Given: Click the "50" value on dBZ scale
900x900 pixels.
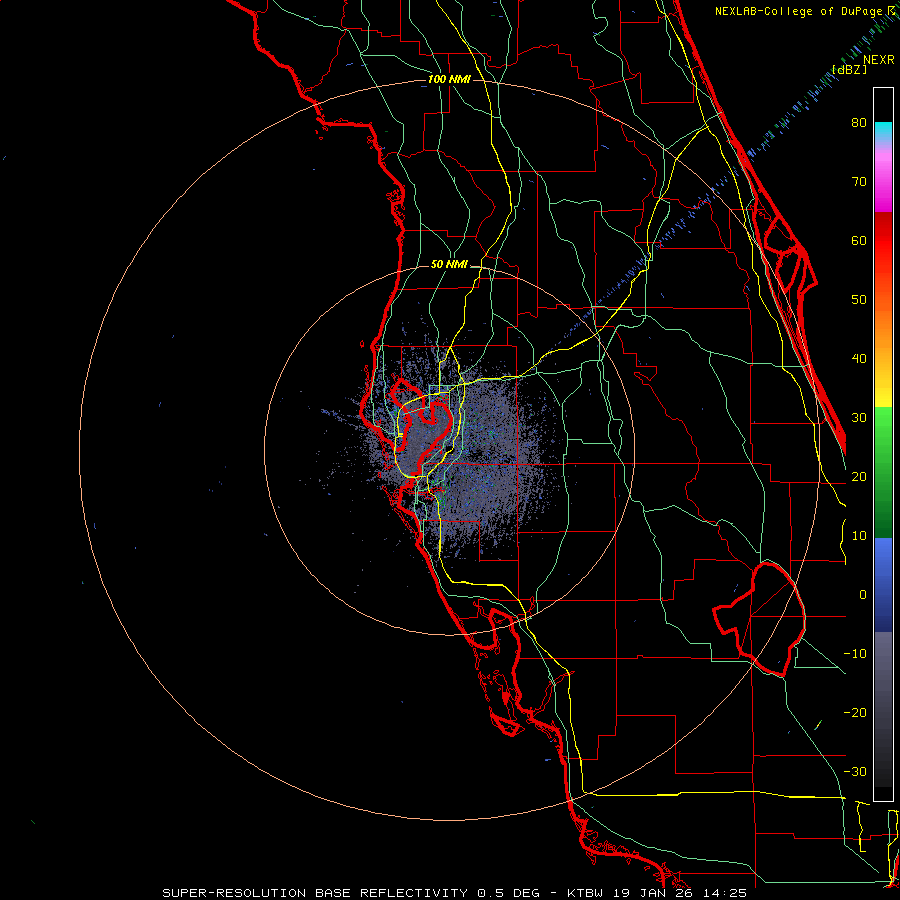Looking at the screenshot, I should (x=859, y=300).
